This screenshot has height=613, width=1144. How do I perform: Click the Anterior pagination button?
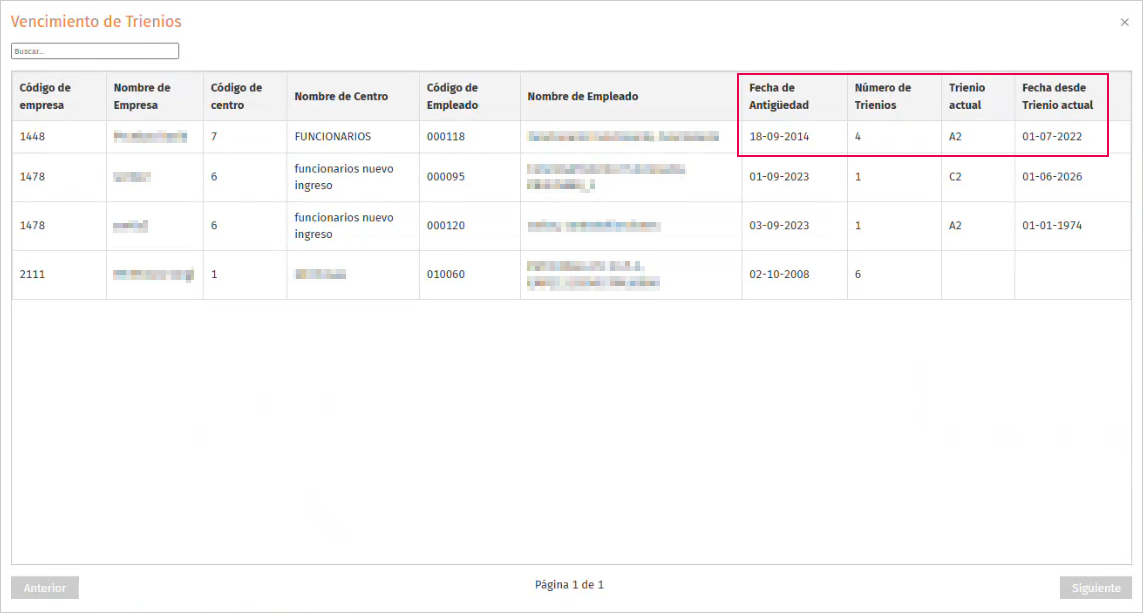pyautogui.click(x=45, y=588)
